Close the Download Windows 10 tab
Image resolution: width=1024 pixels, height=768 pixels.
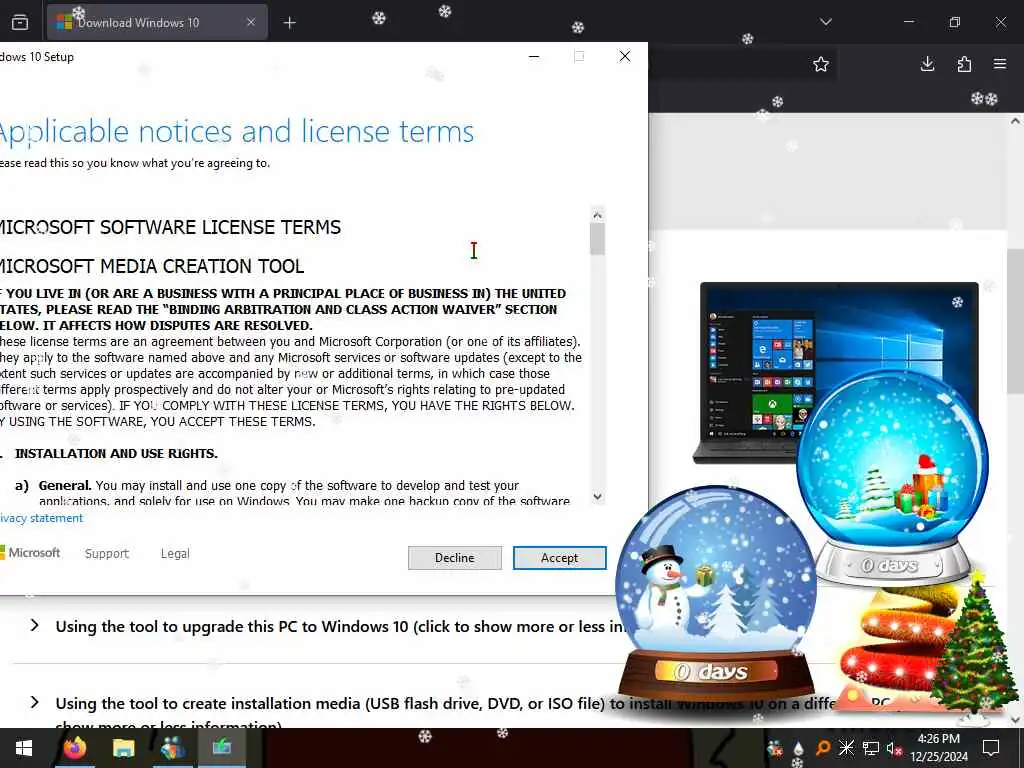251,22
